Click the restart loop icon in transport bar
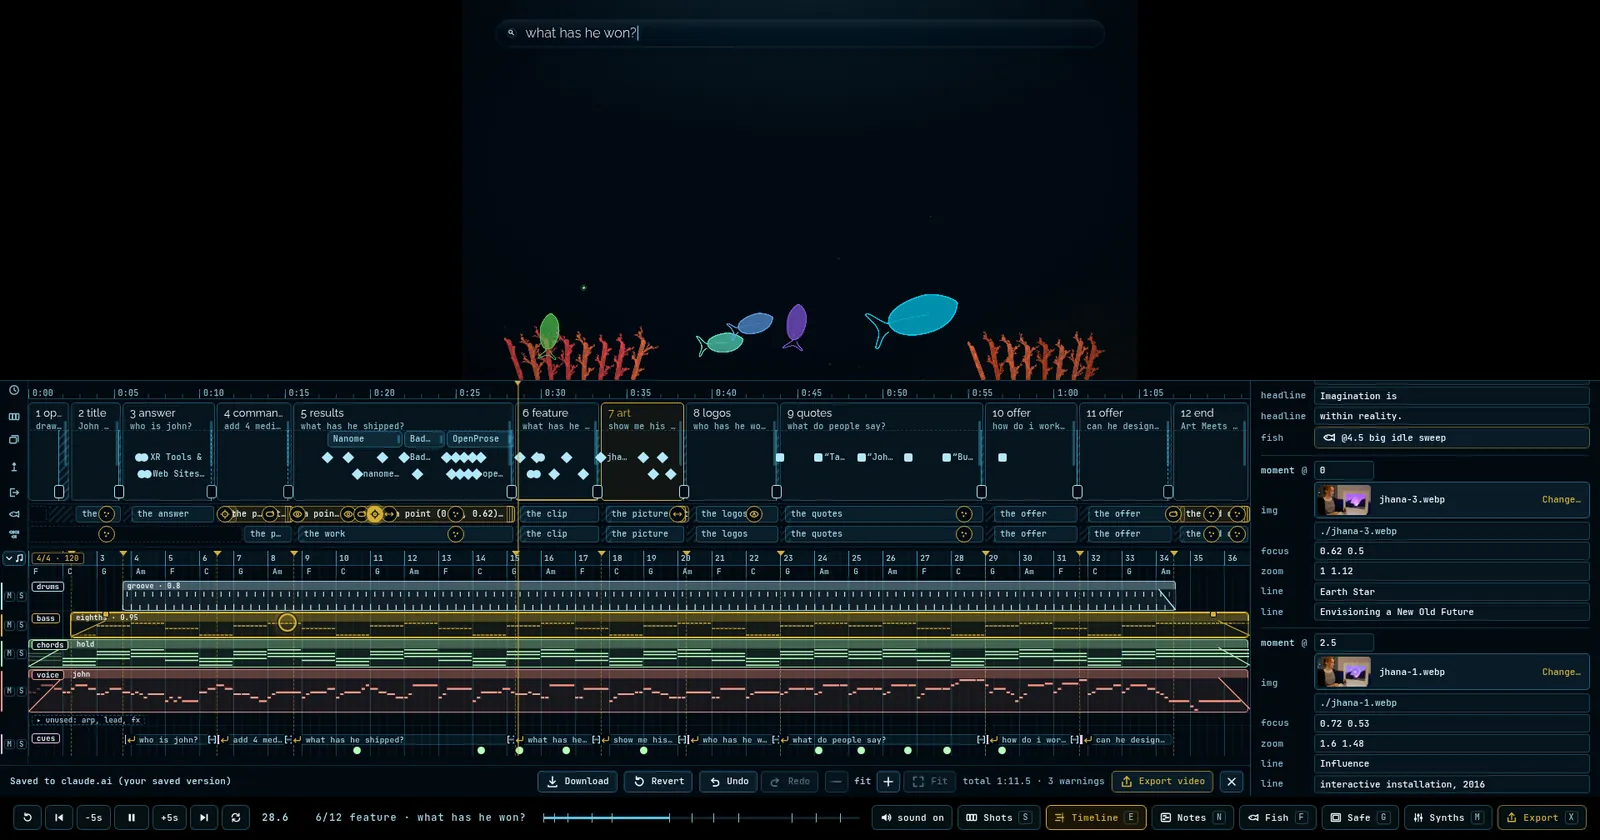The image size is (1600, 840). 27,817
